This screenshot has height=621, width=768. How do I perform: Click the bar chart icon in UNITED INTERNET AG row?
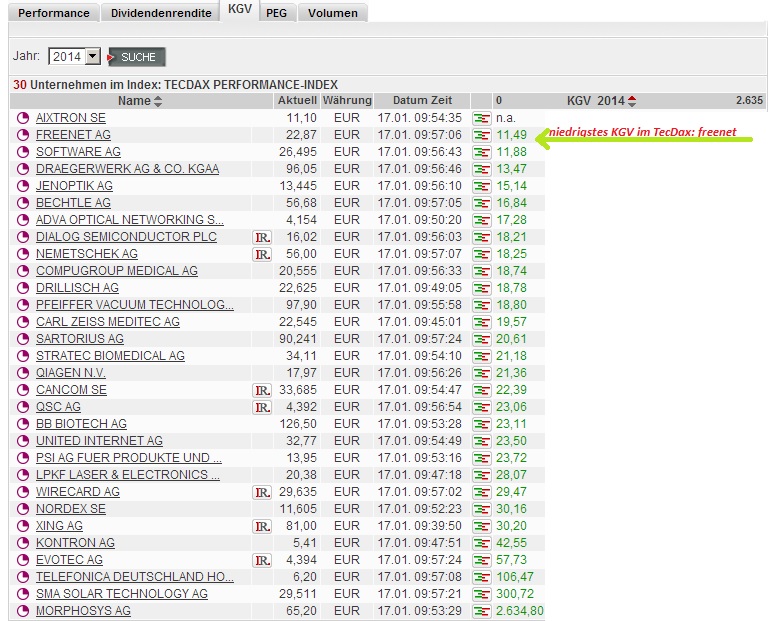(481, 441)
